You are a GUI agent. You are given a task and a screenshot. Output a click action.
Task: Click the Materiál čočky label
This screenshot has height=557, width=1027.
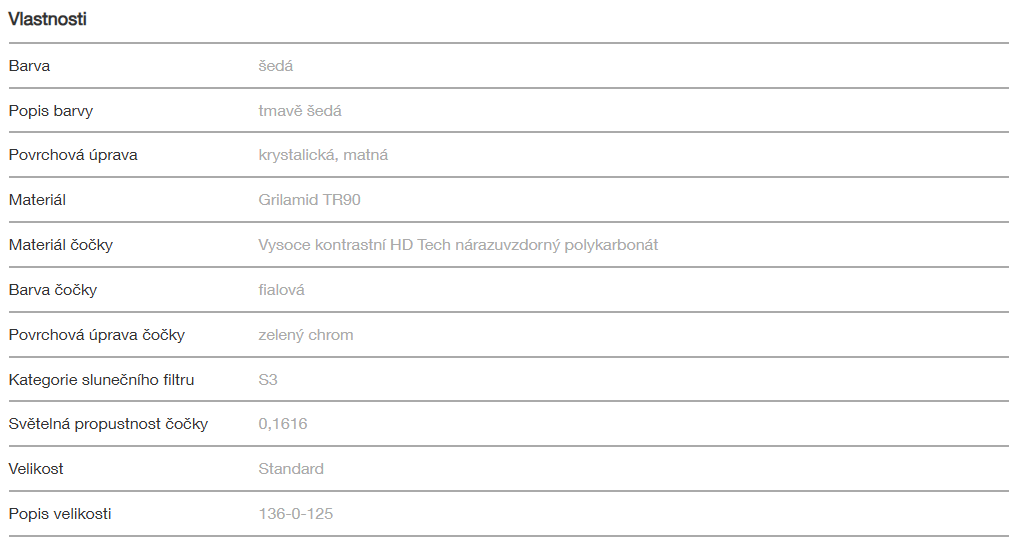[61, 245]
